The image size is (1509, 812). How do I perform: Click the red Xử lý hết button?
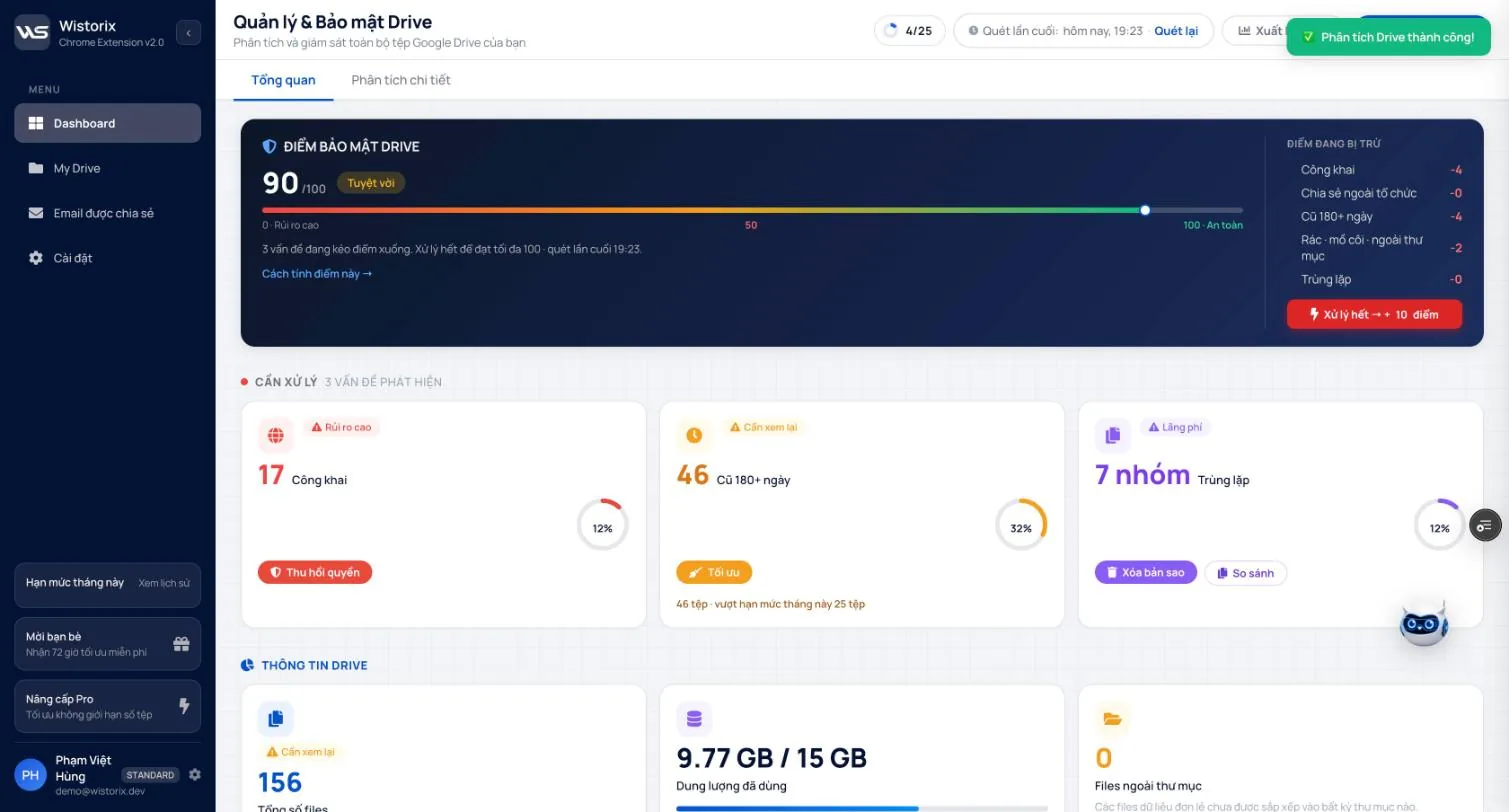click(x=1374, y=314)
